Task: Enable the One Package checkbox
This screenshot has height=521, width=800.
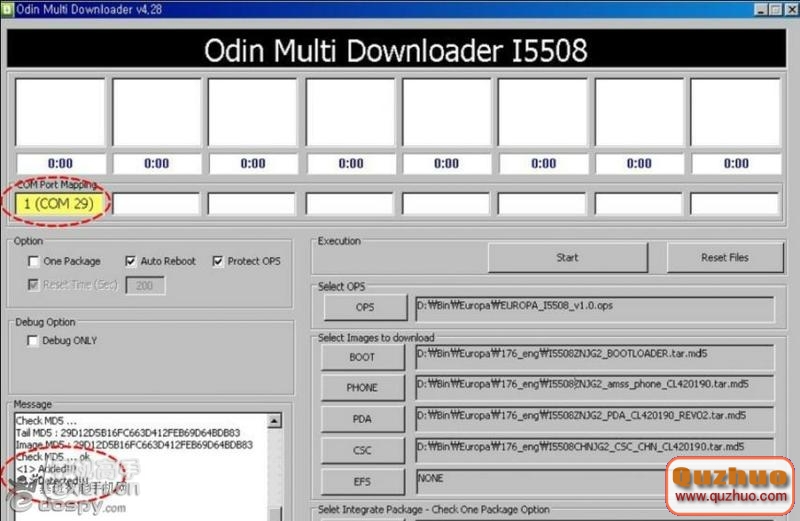Action: click(x=34, y=262)
